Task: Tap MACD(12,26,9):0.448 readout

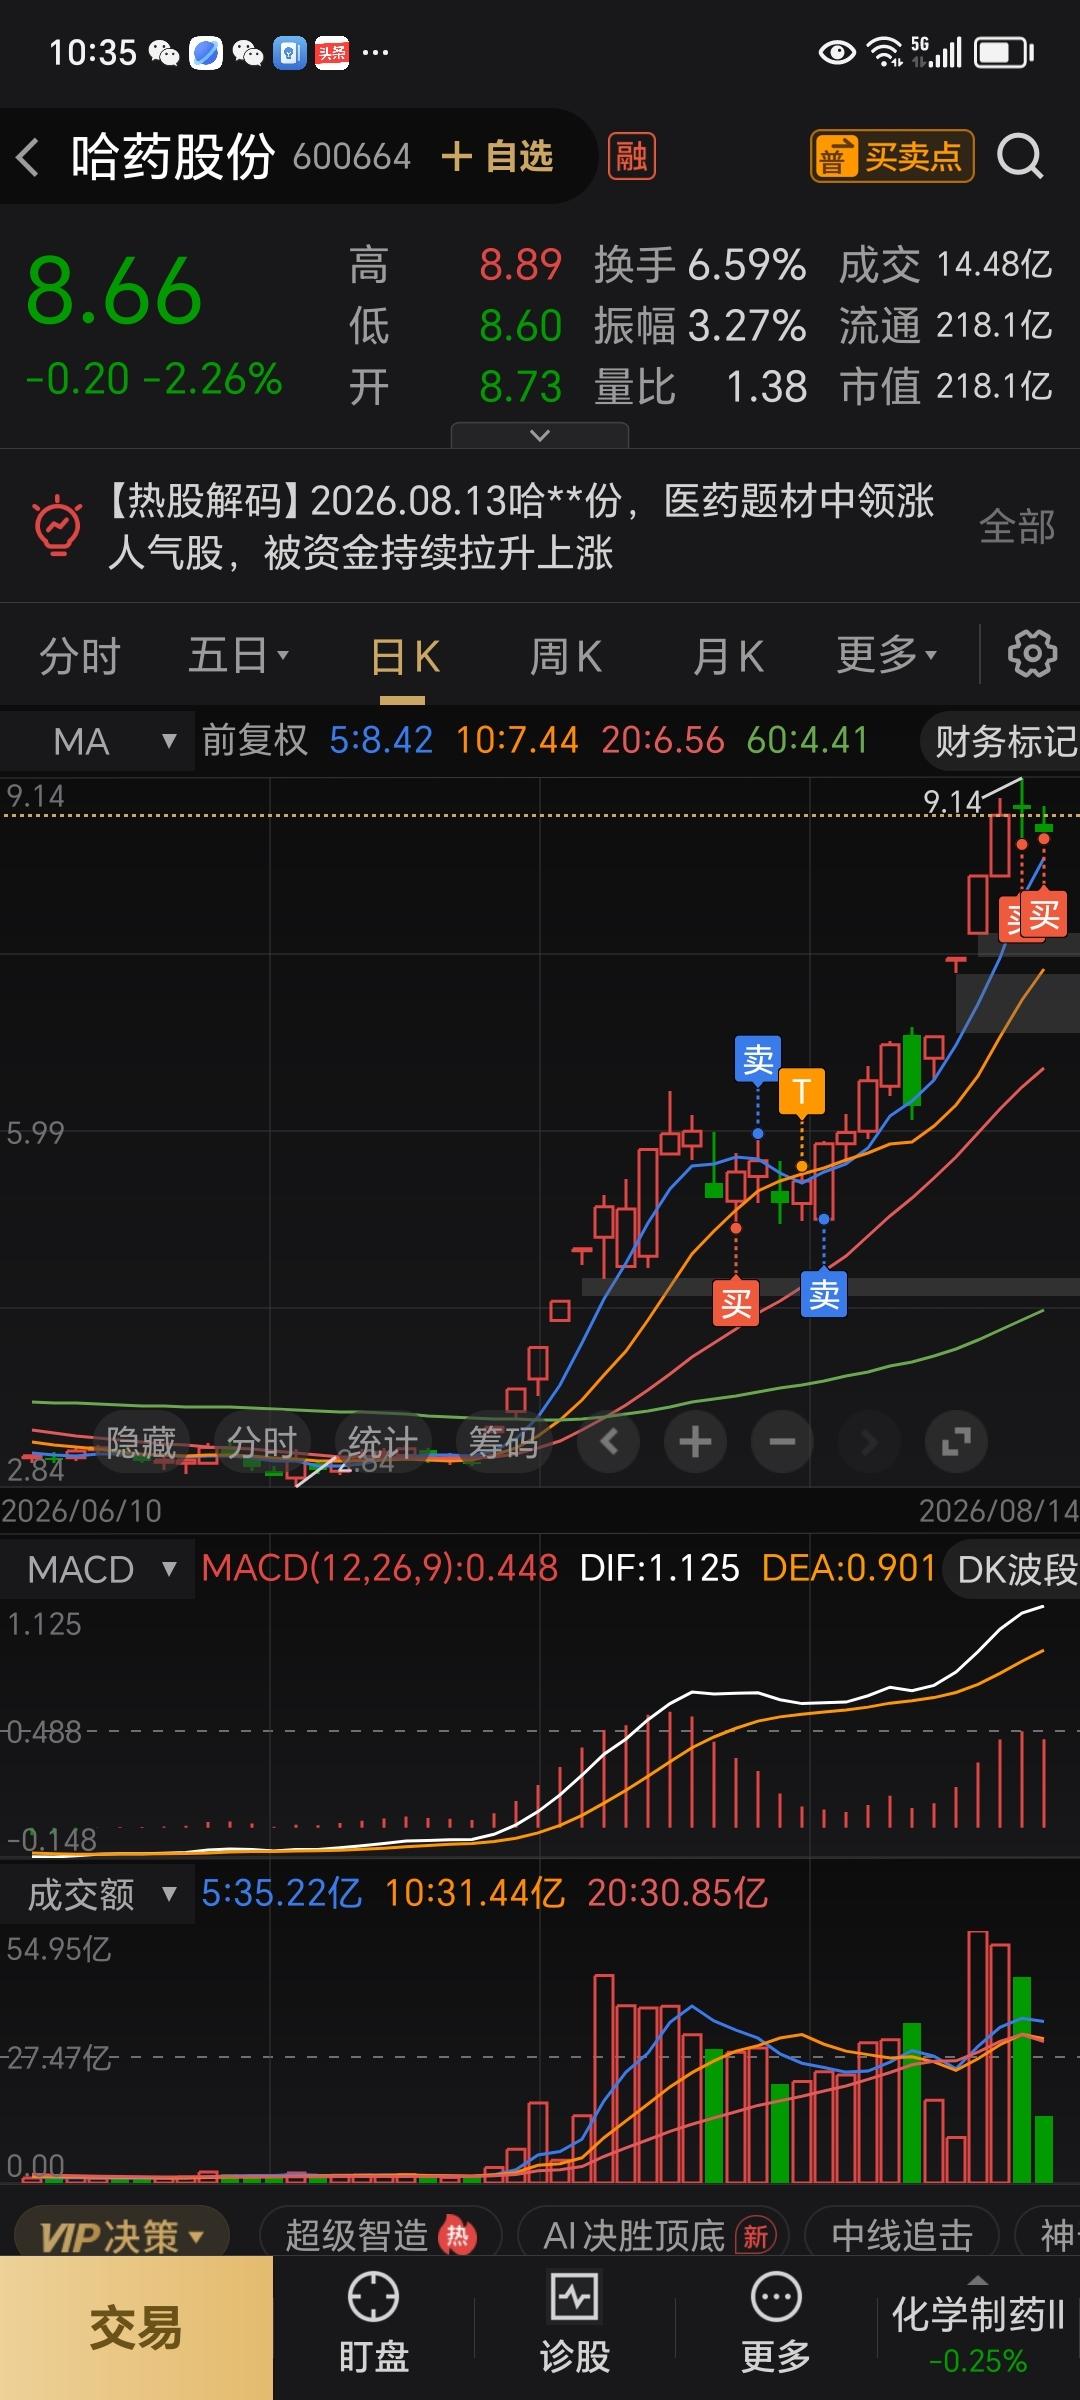Action: point(380,1568)
